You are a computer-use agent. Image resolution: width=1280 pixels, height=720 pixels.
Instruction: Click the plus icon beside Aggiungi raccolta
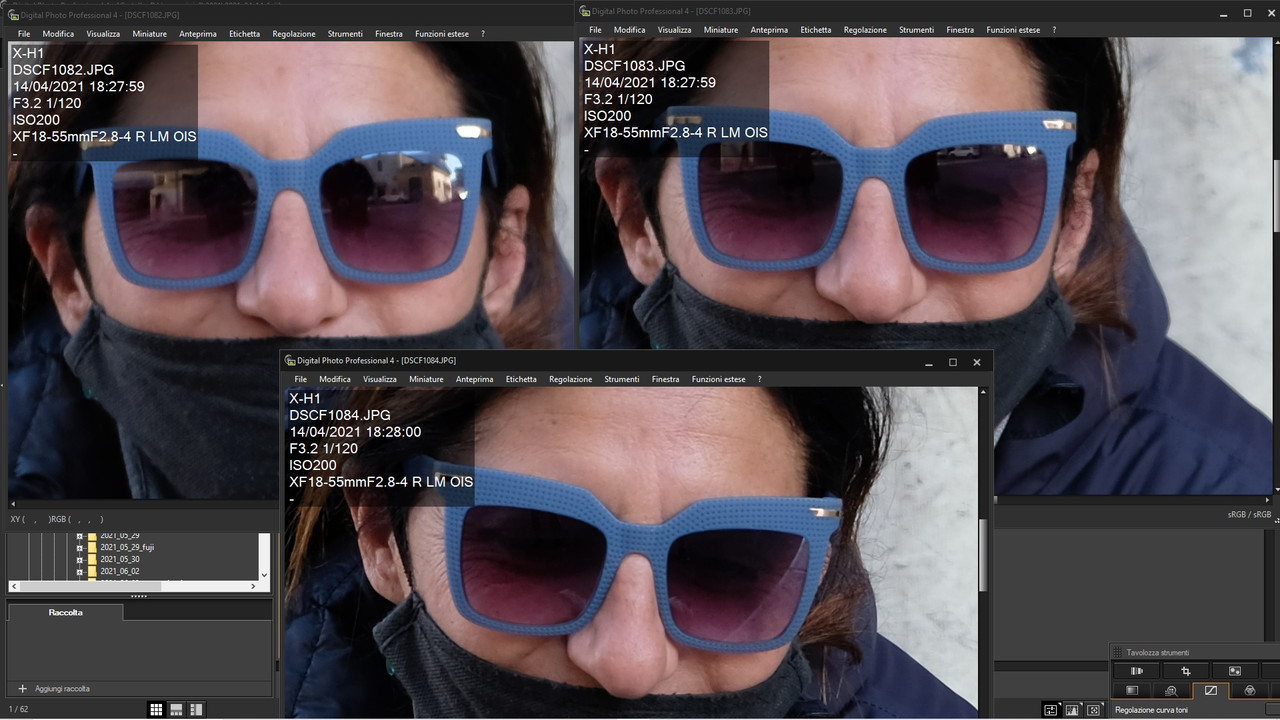[22, 689]
